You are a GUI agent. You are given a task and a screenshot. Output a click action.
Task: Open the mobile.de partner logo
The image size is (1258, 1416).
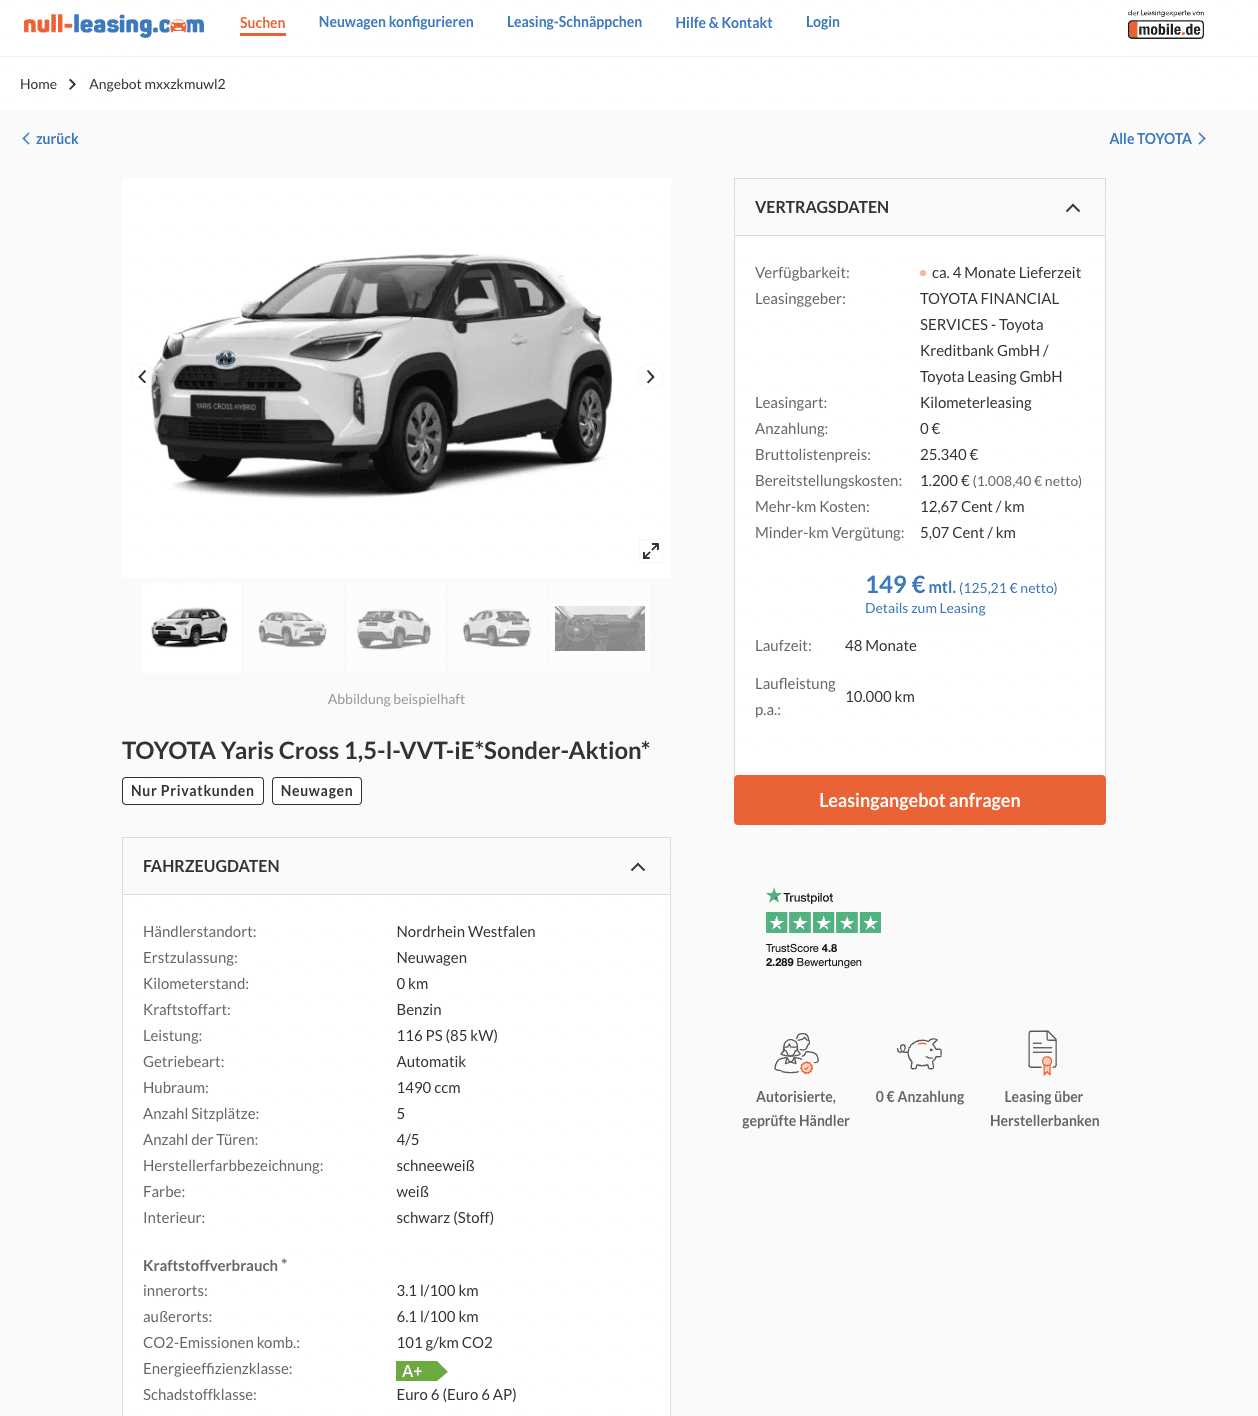pos(1166,25)
